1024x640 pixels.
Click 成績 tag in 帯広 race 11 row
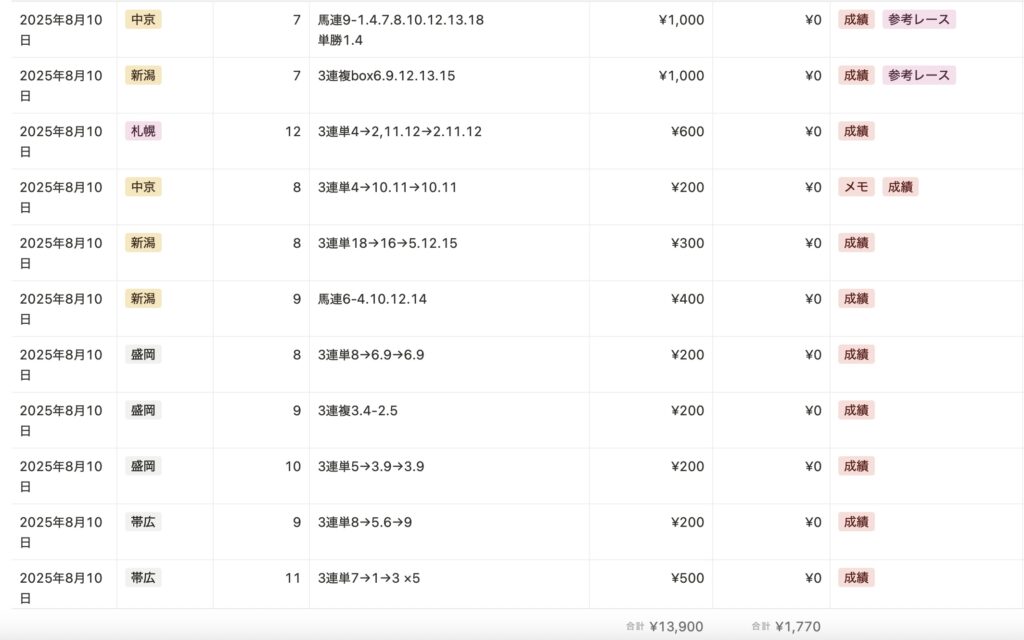point(856,578)
